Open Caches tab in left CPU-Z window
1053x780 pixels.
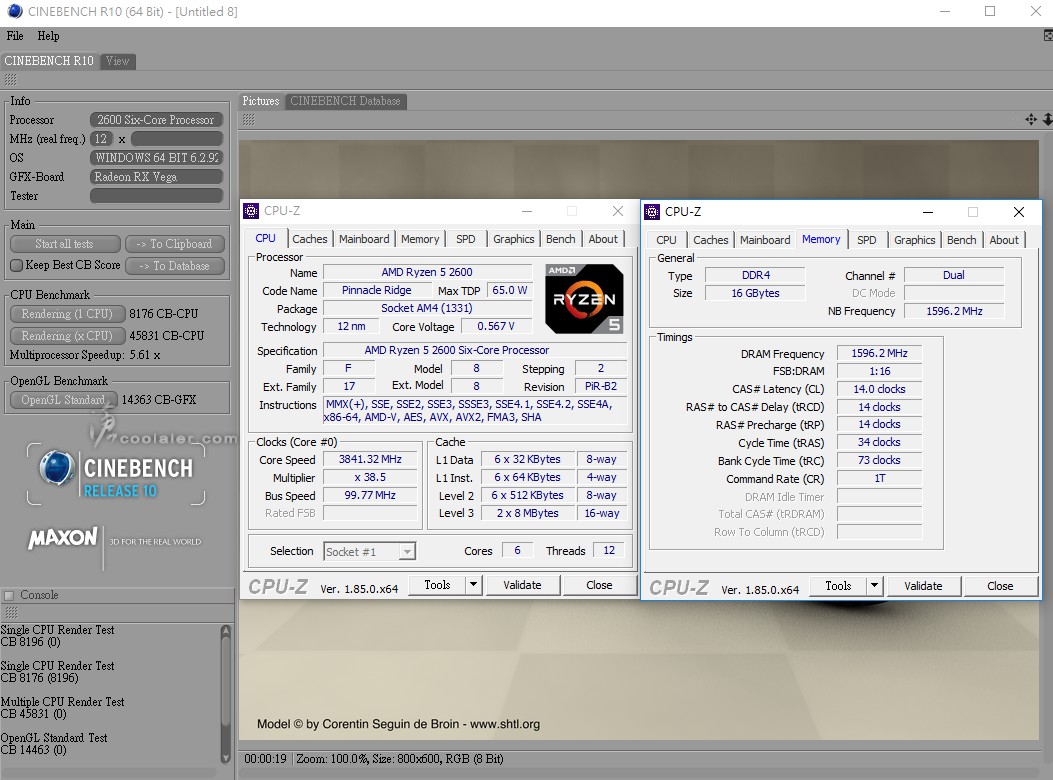tap(310, 239)
